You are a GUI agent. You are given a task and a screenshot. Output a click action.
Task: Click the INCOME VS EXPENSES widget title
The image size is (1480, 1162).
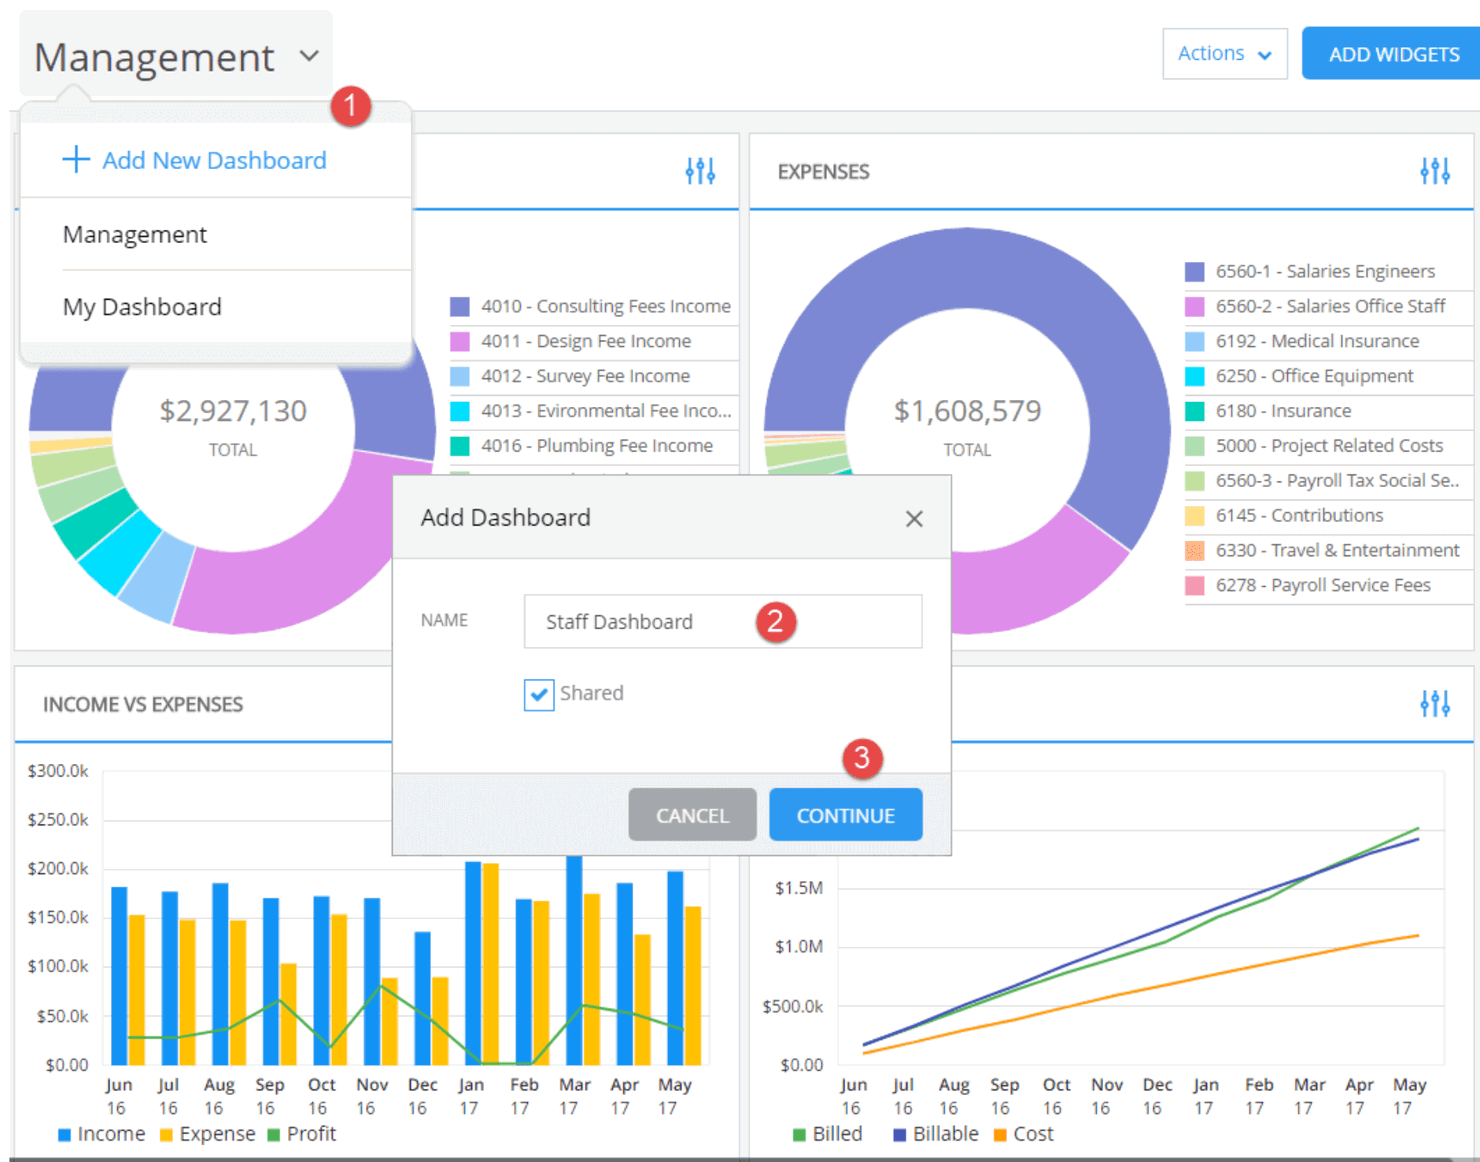pyautogui.click(x=143, y=705)
